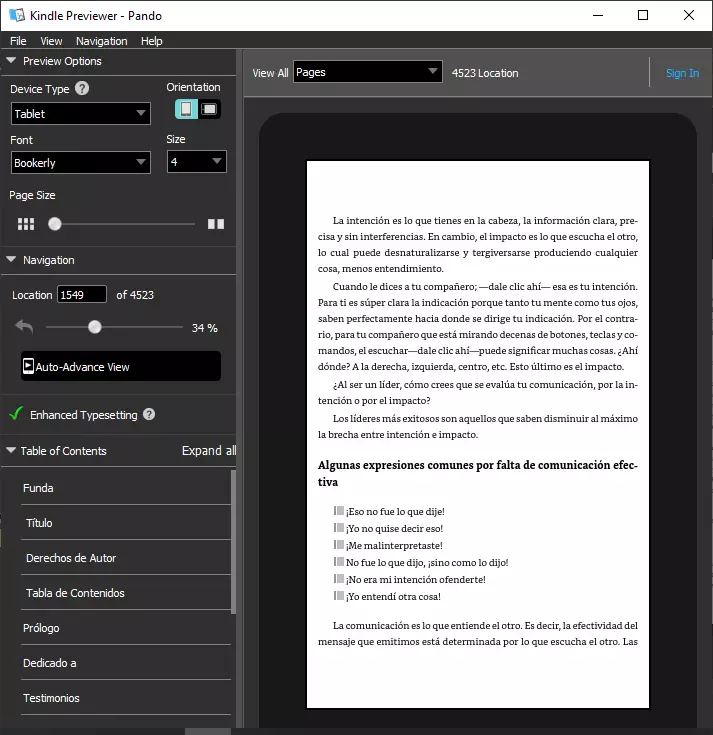Viewport: 713px width, 735px height.
Task: Click the back arrow in Navigation
Action: pyautogui.click(x=24, y=326)
